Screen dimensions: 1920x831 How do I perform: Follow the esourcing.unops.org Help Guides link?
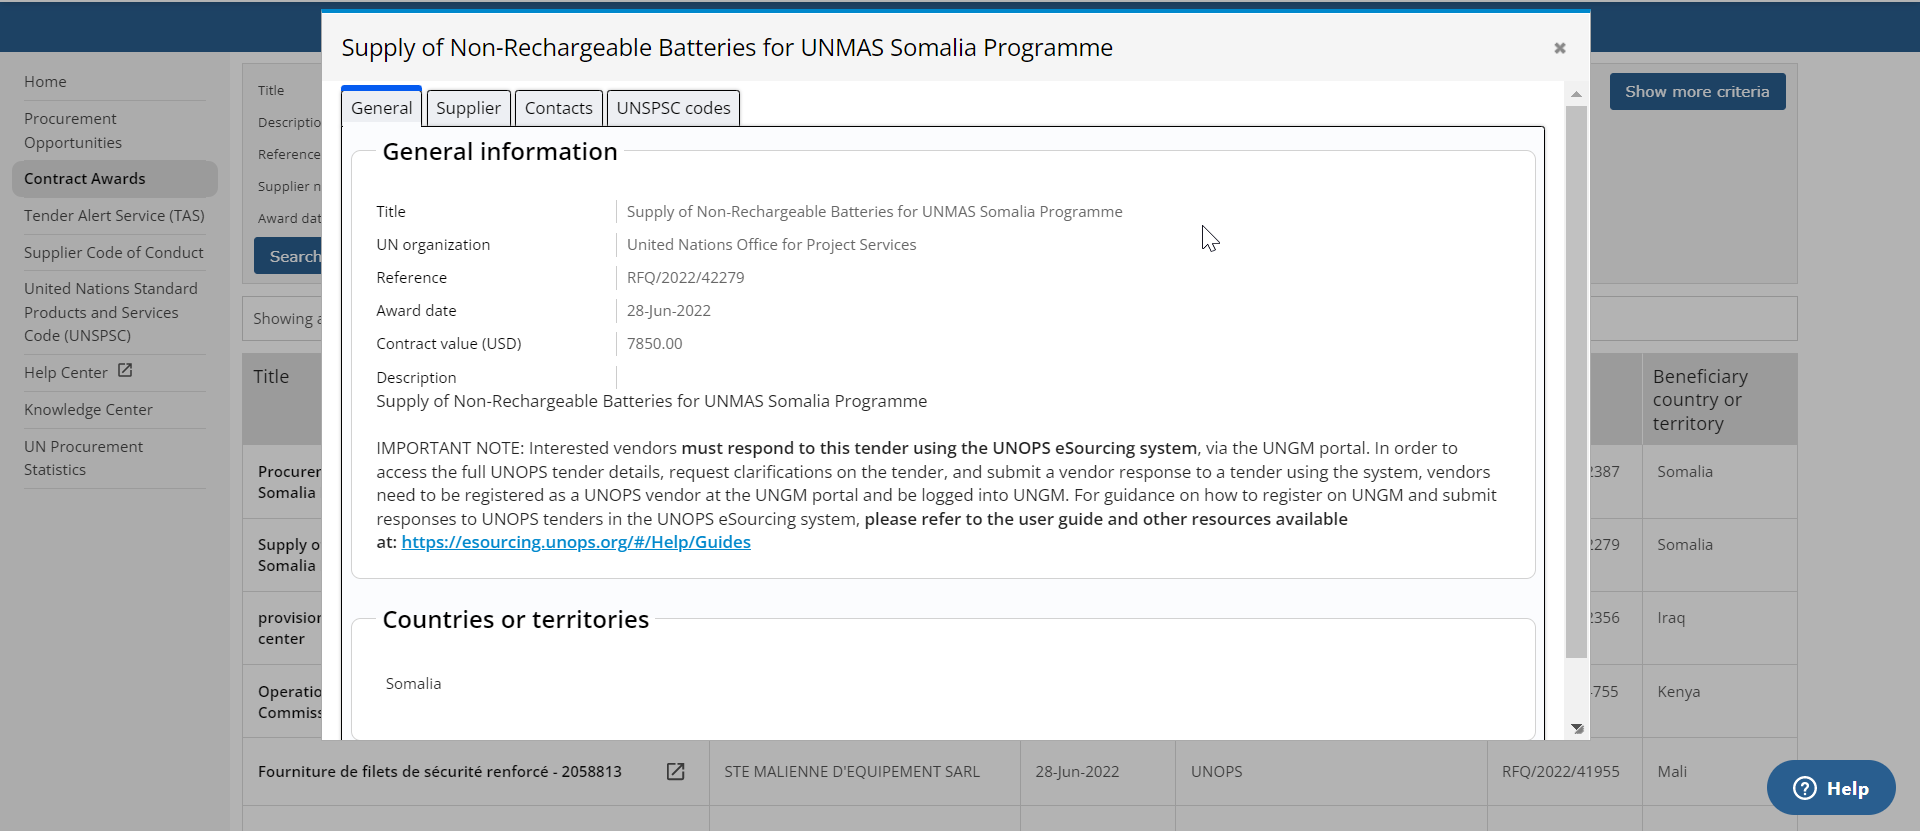pyautogui.click(x=576, y=542)
